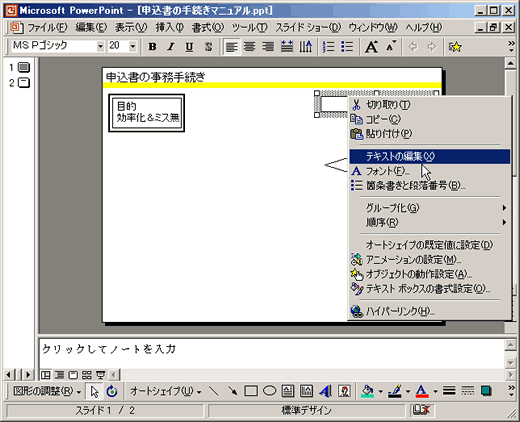Choose 切り取り(T) in context menu
Viewport: 520px width, 422px height.
point(430,105)
